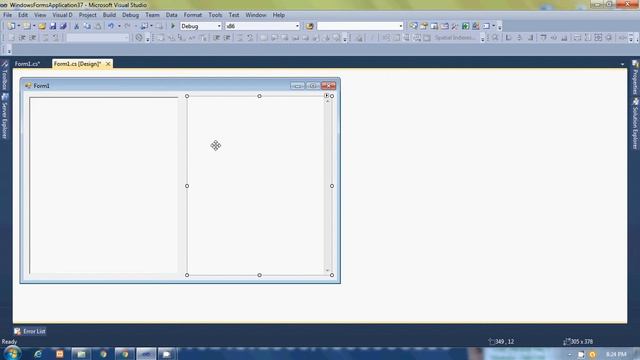This screenshot has height=360, width=640.
Task: Click the Find in Files icon beside x86
Action: [310, 26]
